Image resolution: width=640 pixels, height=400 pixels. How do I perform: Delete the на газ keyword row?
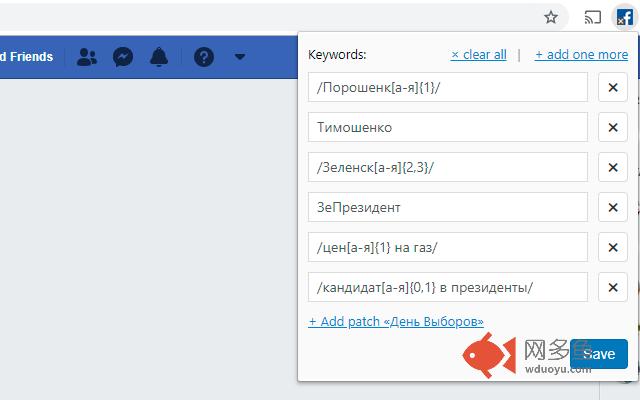(x=612, y=248)
